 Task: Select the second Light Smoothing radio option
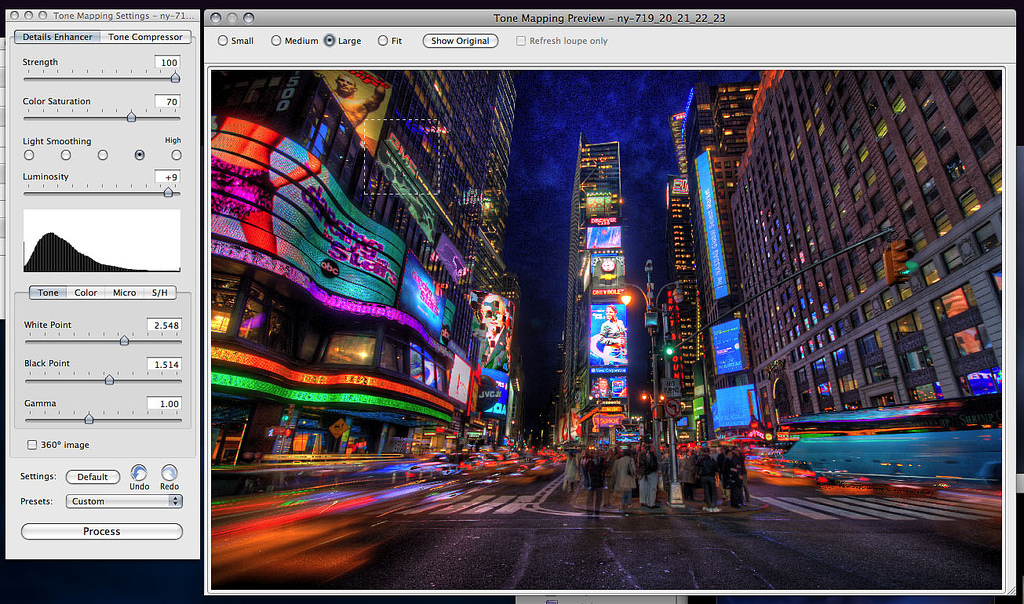tap(66, 155)
